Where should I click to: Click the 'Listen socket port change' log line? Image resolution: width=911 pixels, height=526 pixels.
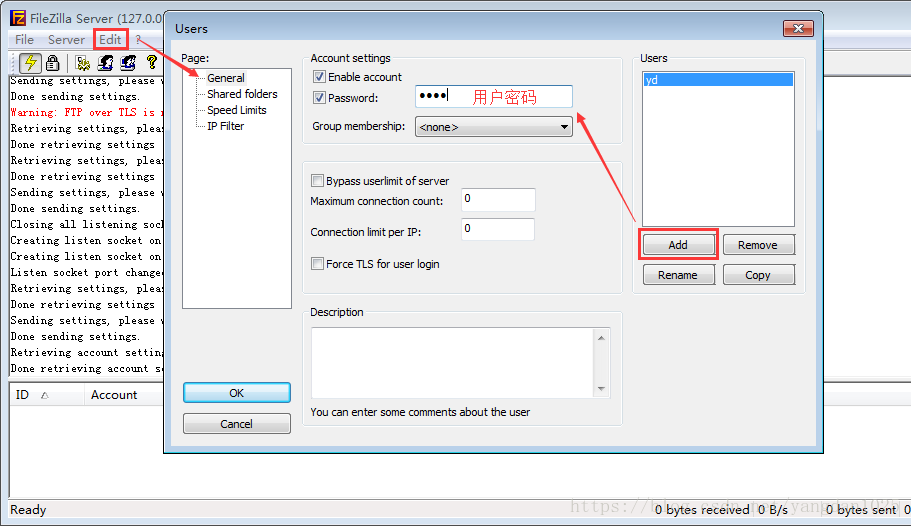pyautogui.click(x=87, y=272)
